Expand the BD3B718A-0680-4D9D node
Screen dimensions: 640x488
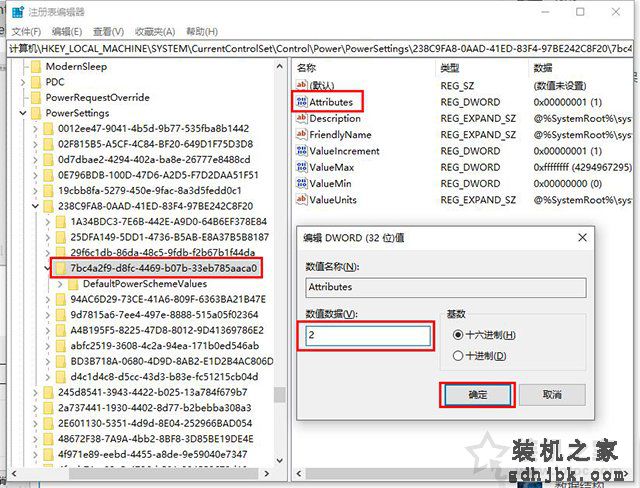pyautogui.click(x=48, y=362)
